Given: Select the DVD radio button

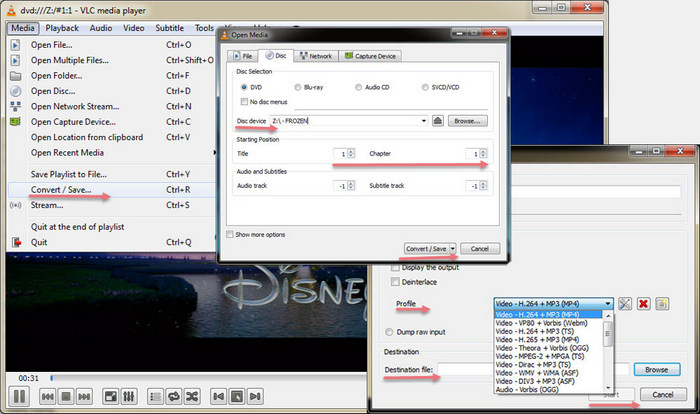Looking at the screenshot, I should pyautogui.click(x=244, y=87).
